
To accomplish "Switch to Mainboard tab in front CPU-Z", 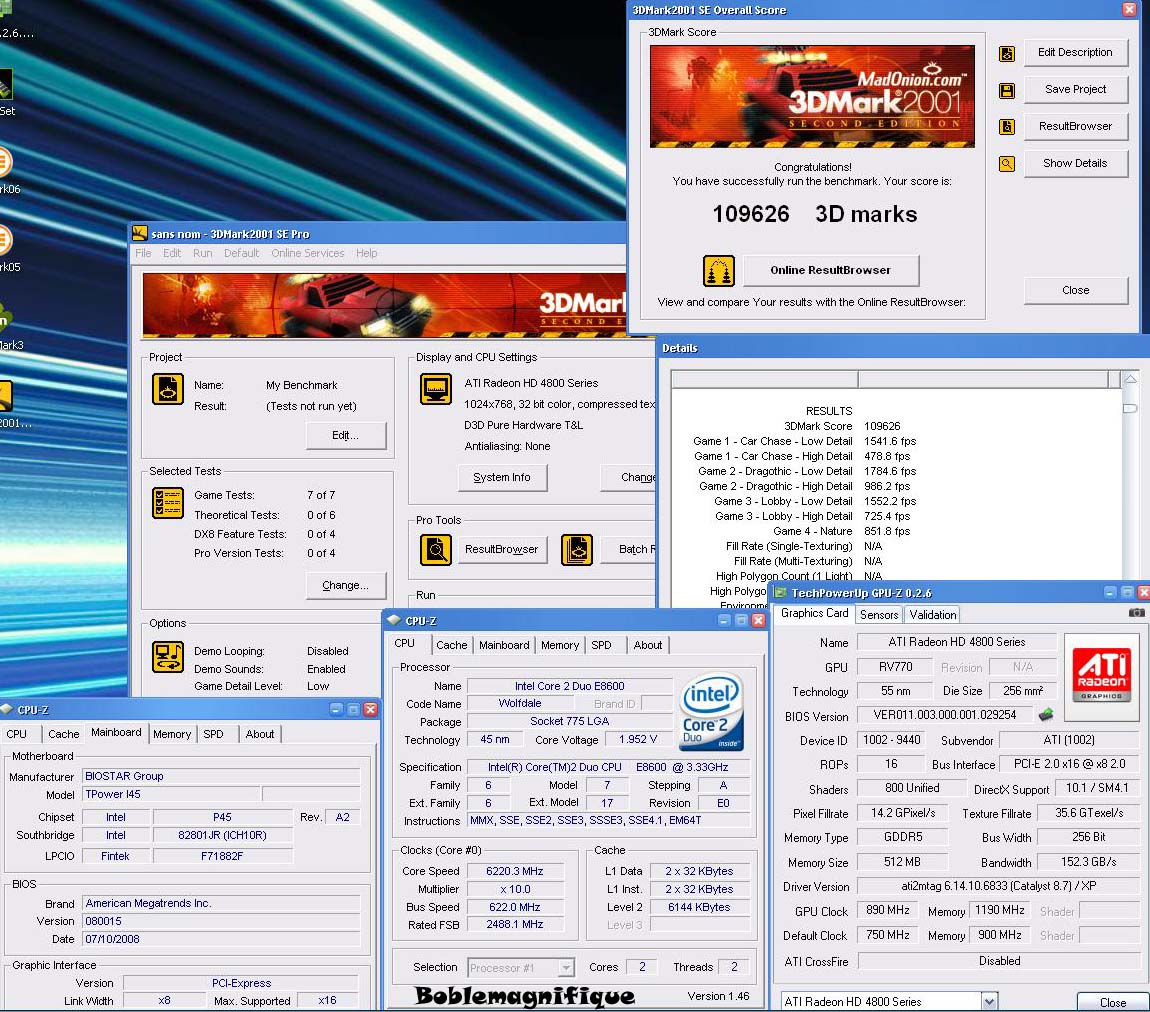I will tap(504, 645).
